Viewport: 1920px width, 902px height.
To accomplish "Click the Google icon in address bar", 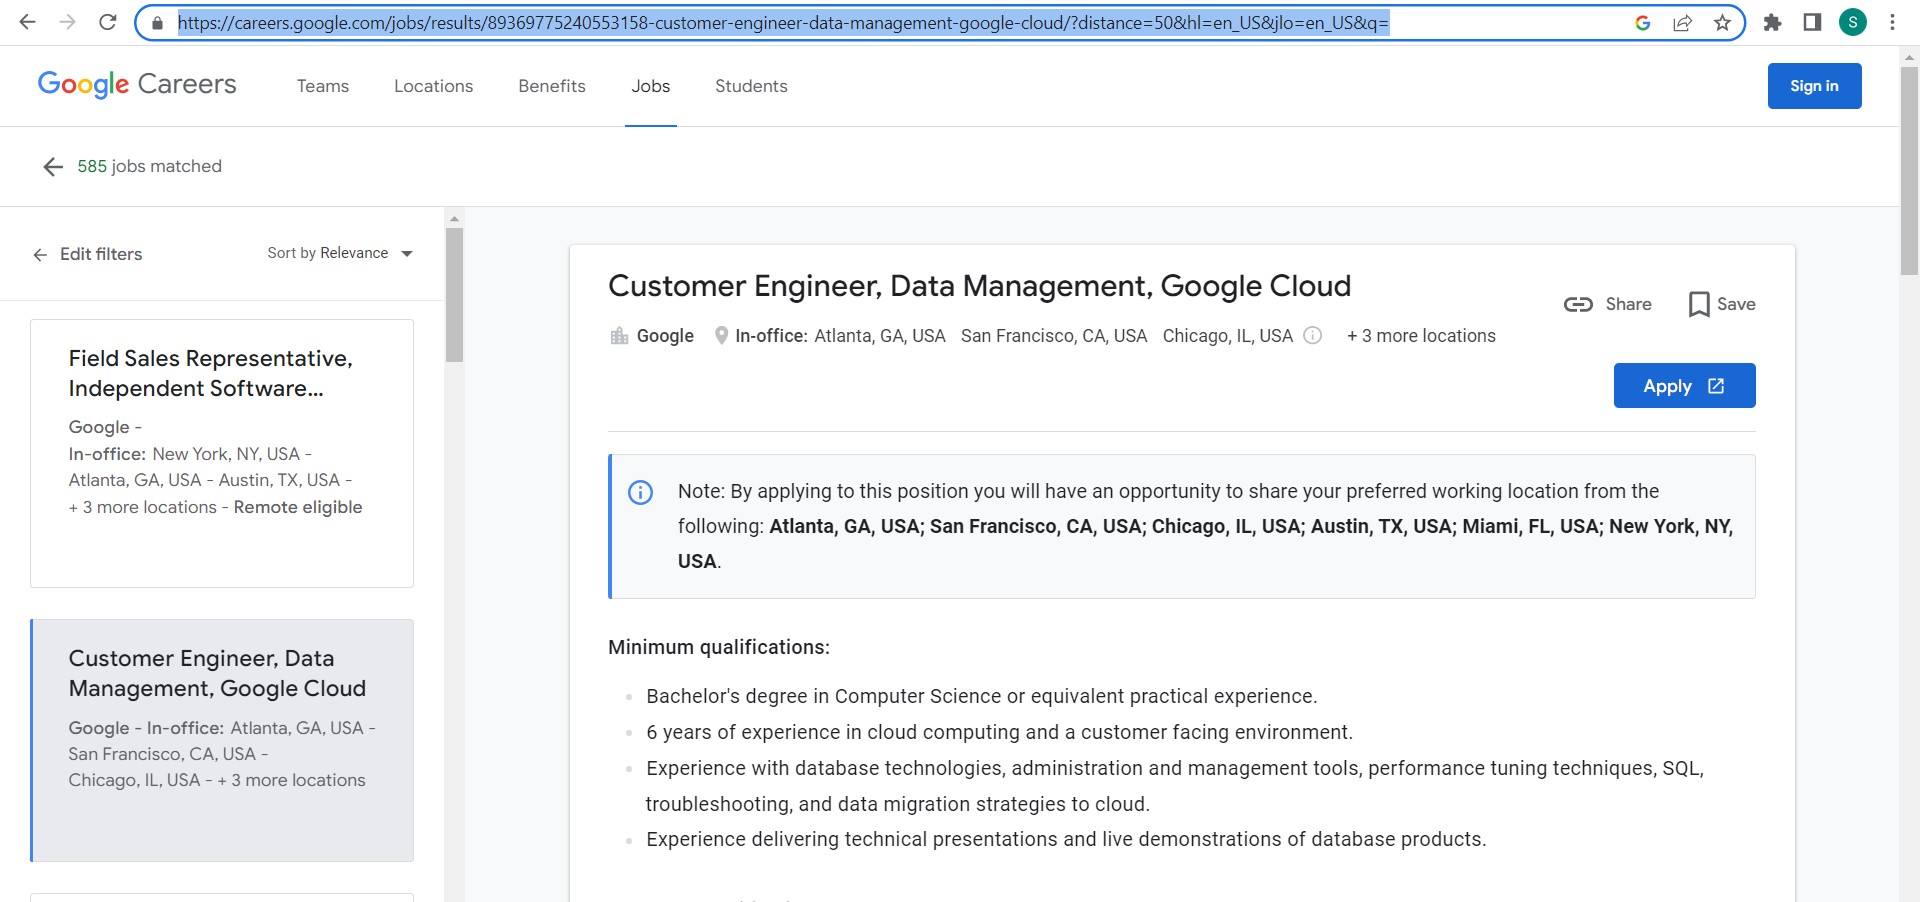I will (x=1642, y=23).
